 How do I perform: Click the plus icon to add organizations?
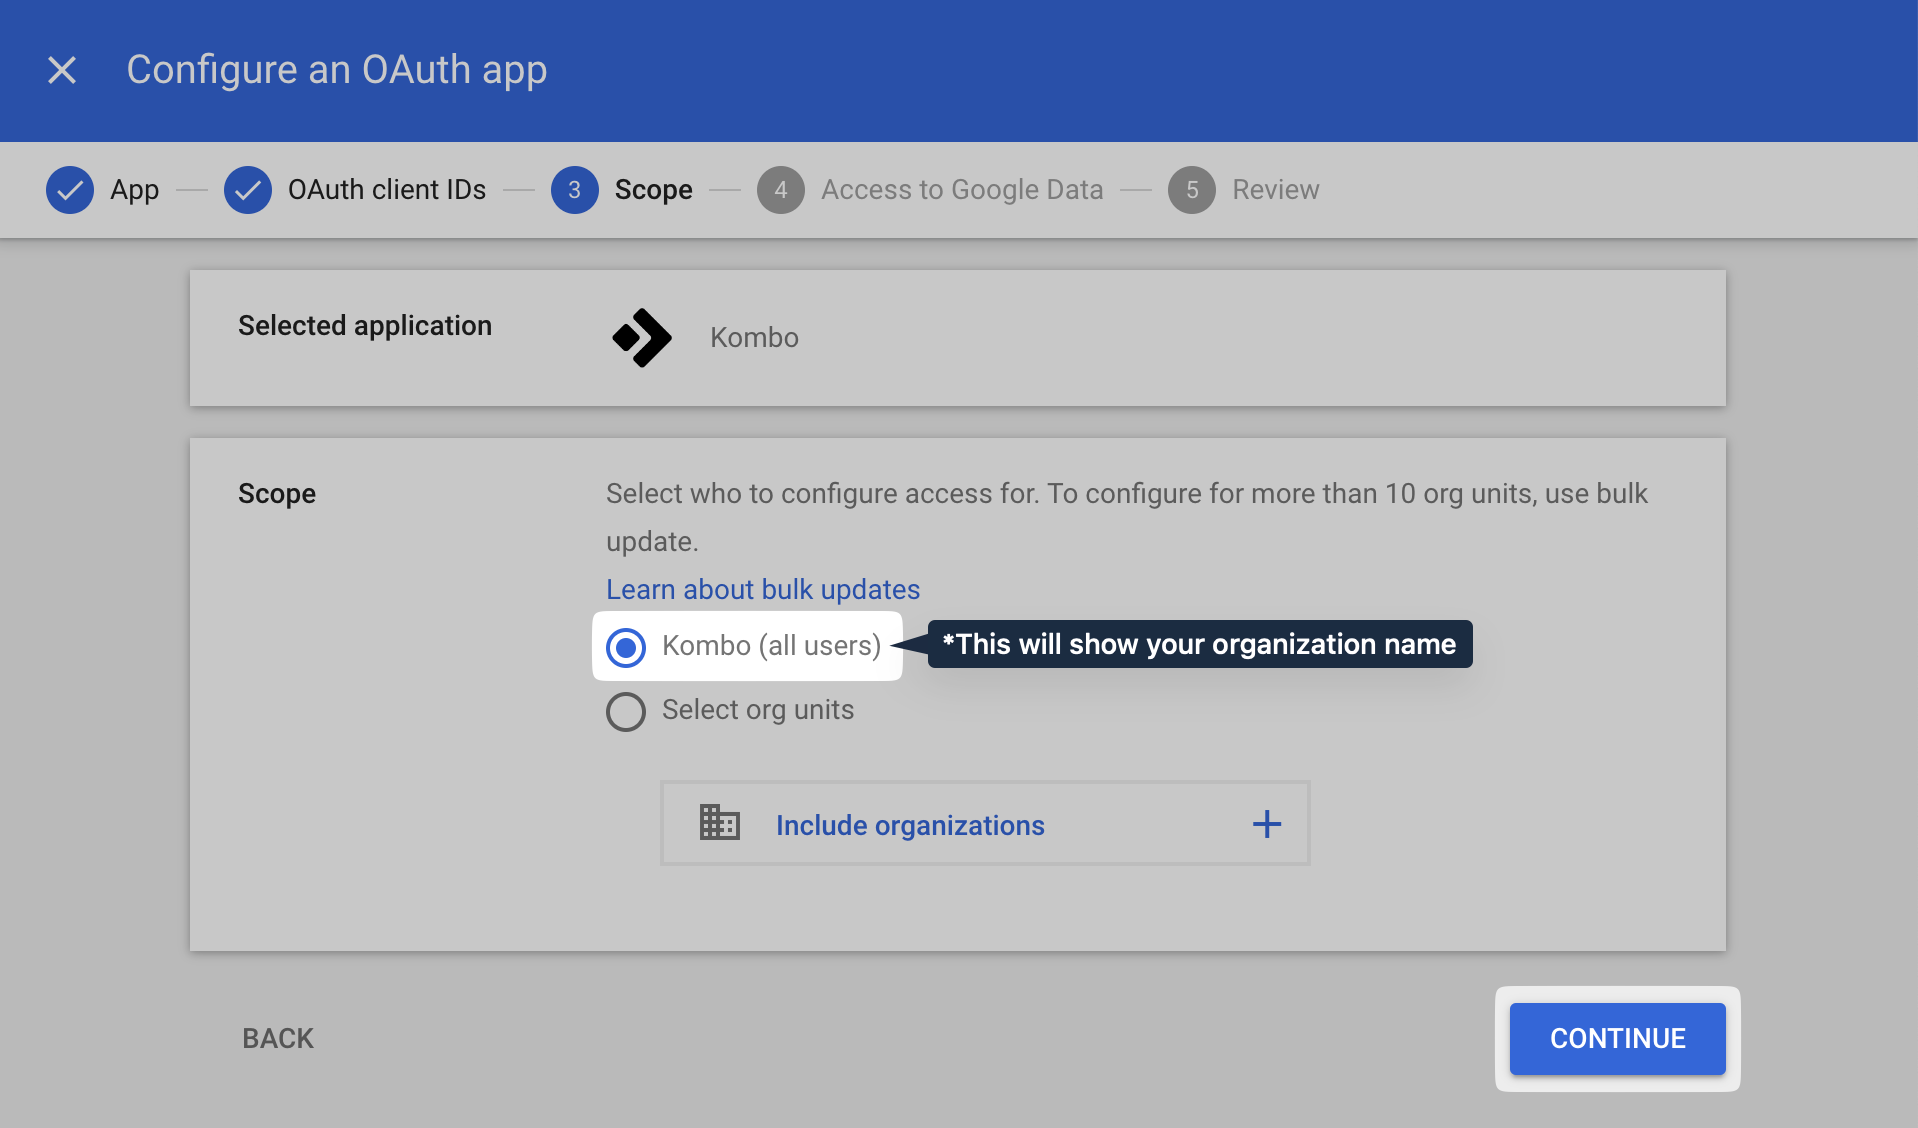tap(1267, 824)
